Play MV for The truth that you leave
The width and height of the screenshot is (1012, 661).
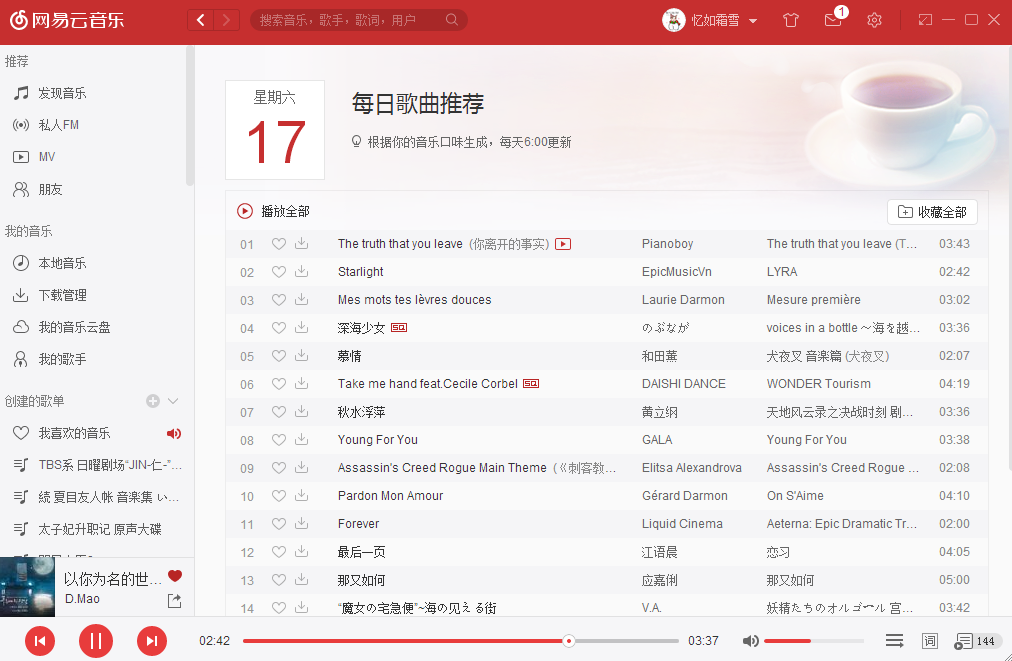pyautogui.click(x=563, y=244)
